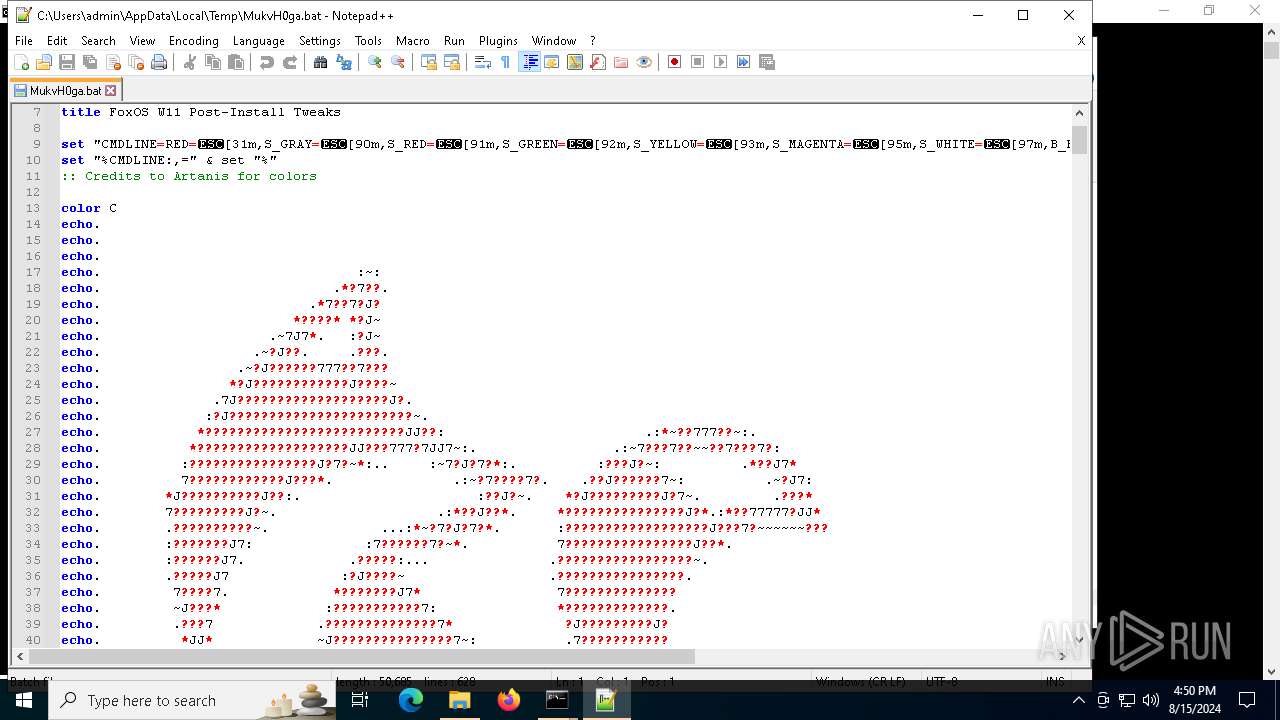This screenshot has width=1280, height=720.
Task: Close the document with the menu bar X
Action: coord(1081,41)
